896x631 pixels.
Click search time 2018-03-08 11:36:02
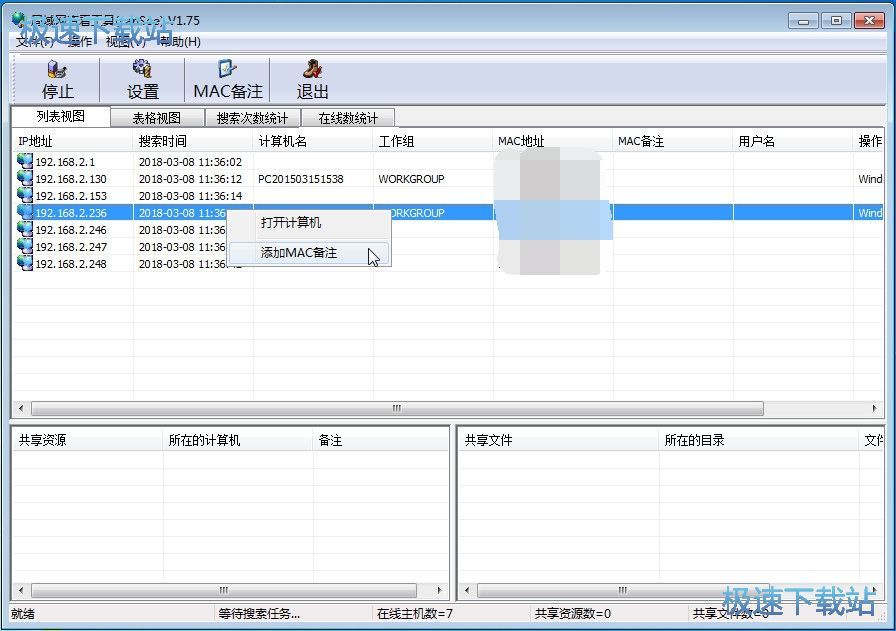pos(190,162)
